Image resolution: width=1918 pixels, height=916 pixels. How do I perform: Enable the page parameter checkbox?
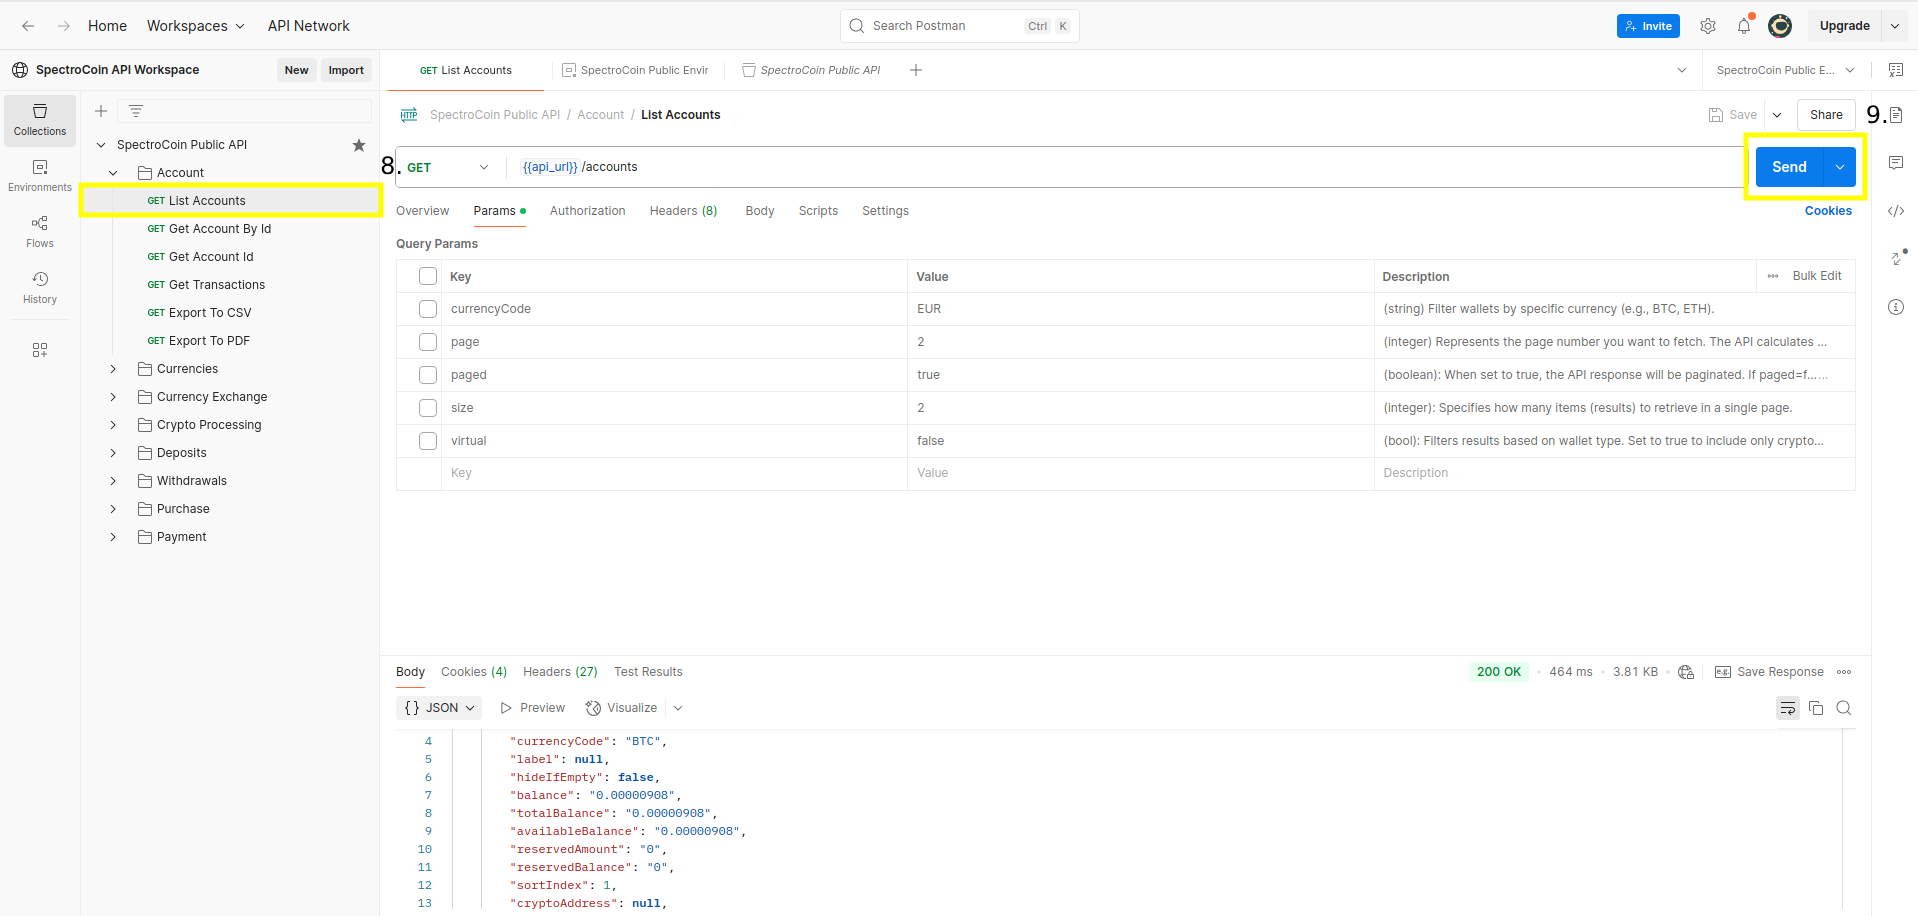click(428, 342)
